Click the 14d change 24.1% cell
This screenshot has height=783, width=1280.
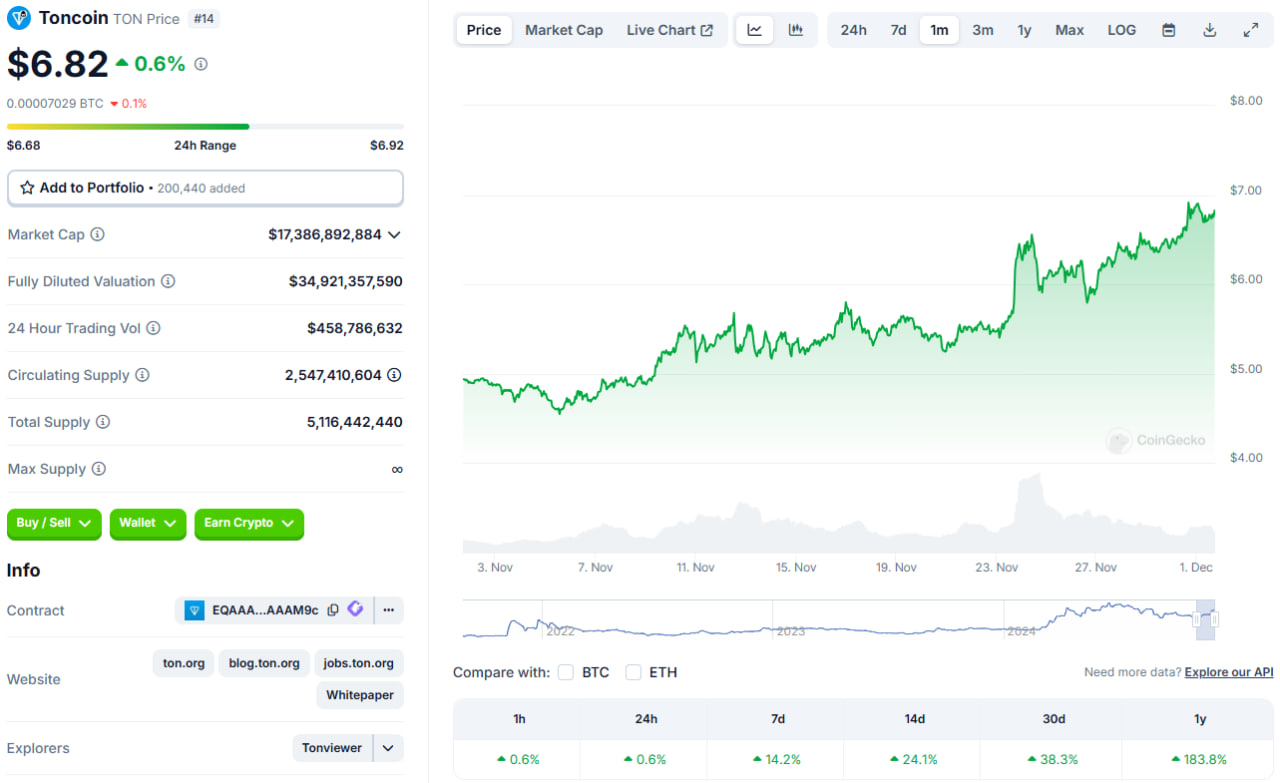coord(911,759)
